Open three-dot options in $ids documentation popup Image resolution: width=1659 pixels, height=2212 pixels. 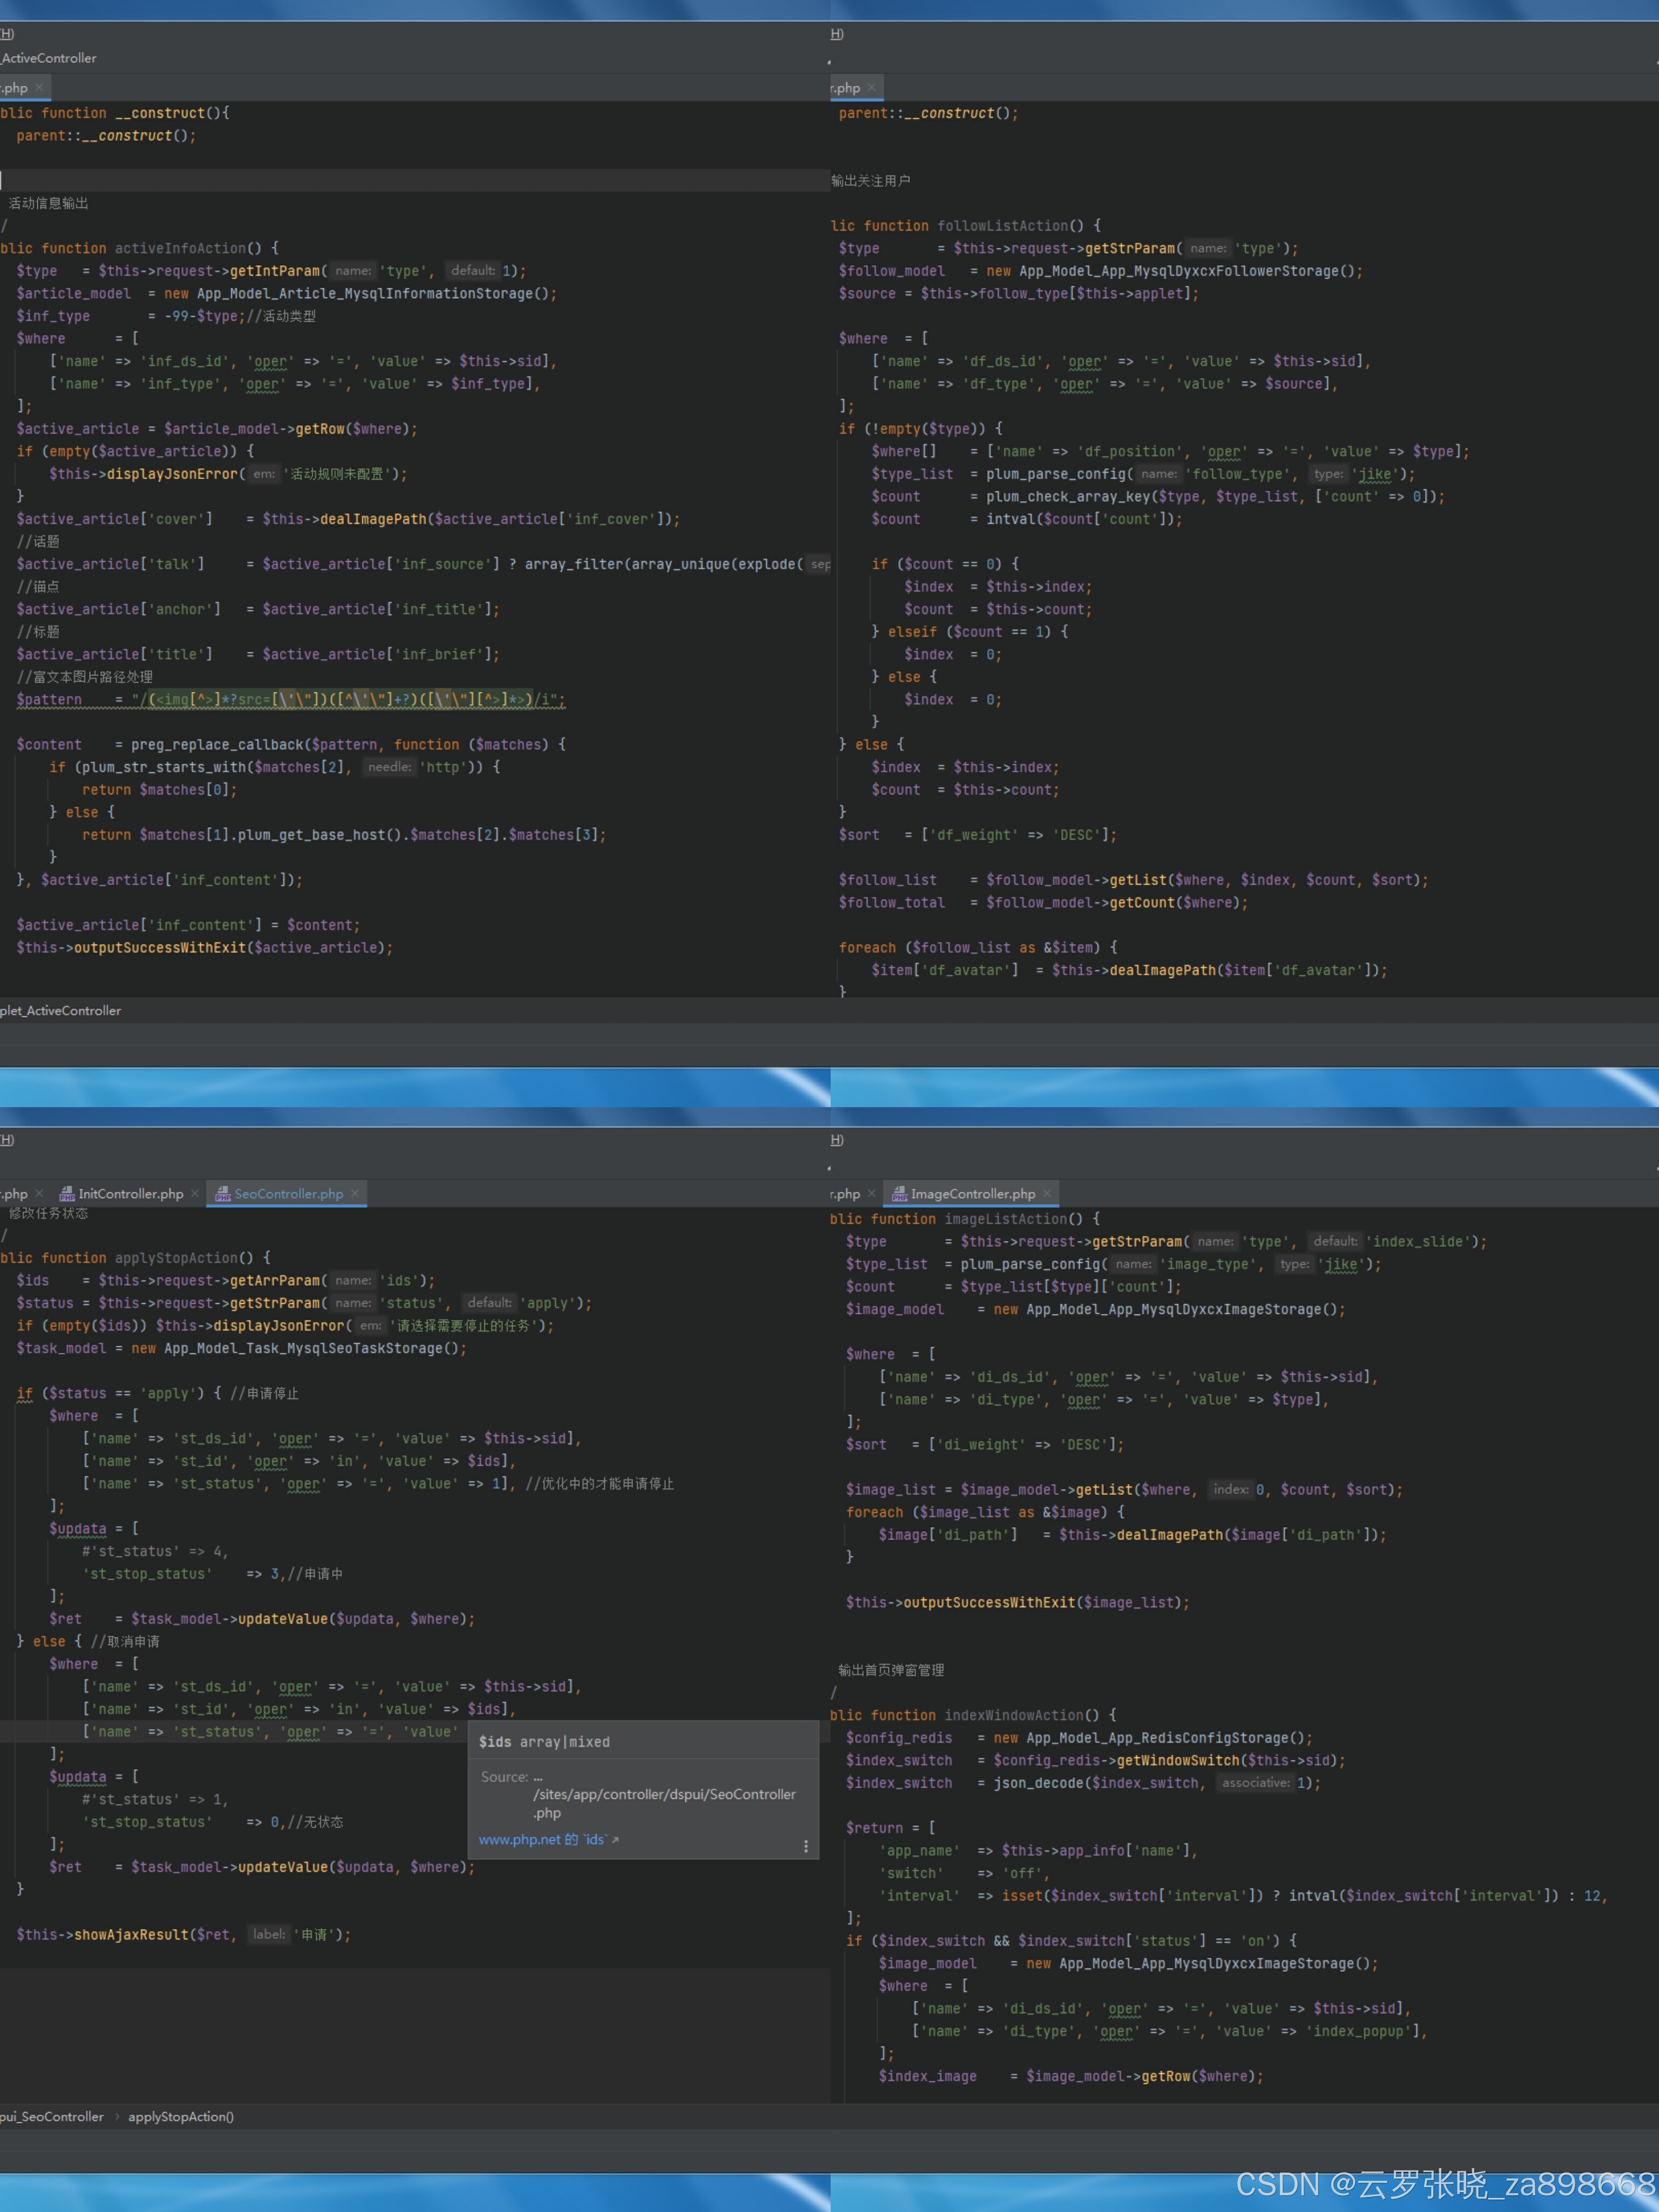(x=806, y=1847)
